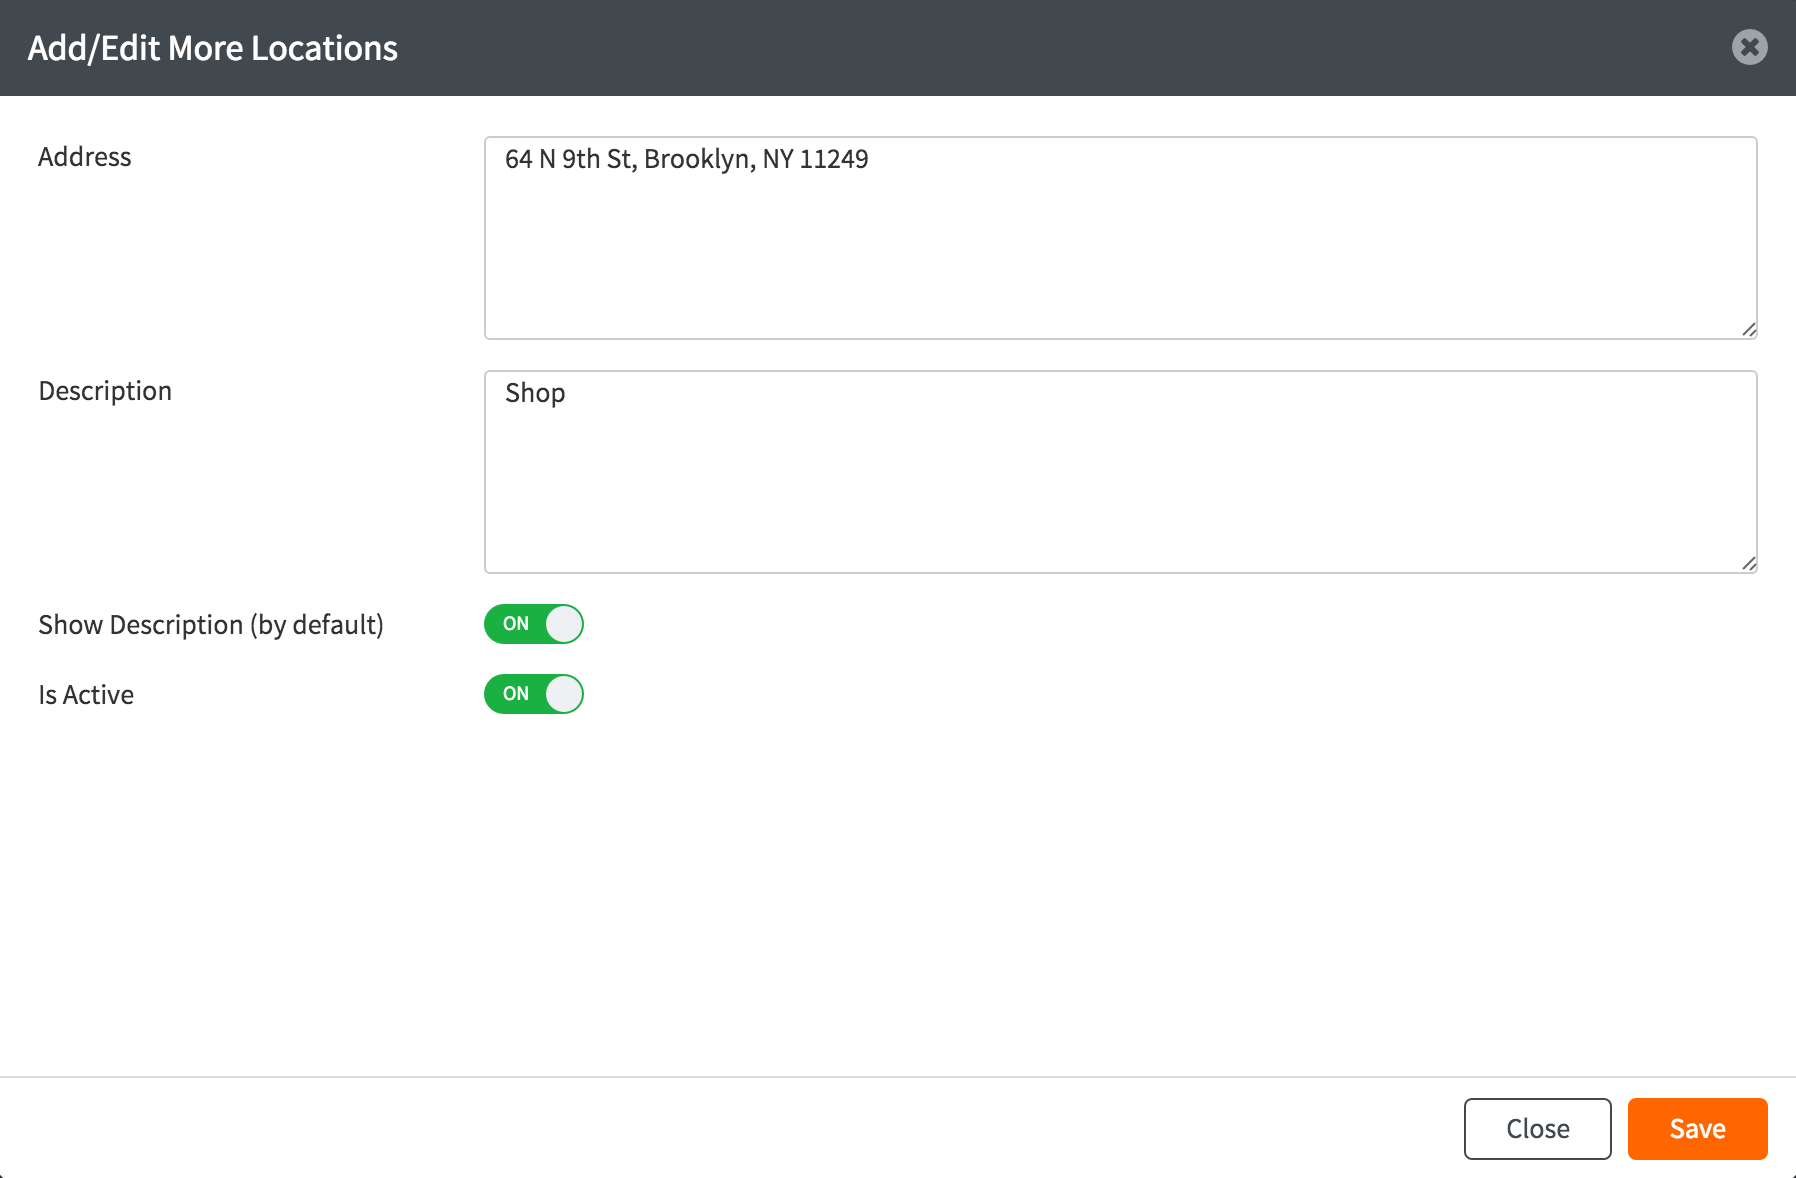Place cursor on the word Shop
Image resolution: width=1796 pixels, height=1178 pixels.
click(x=535, y=393)
